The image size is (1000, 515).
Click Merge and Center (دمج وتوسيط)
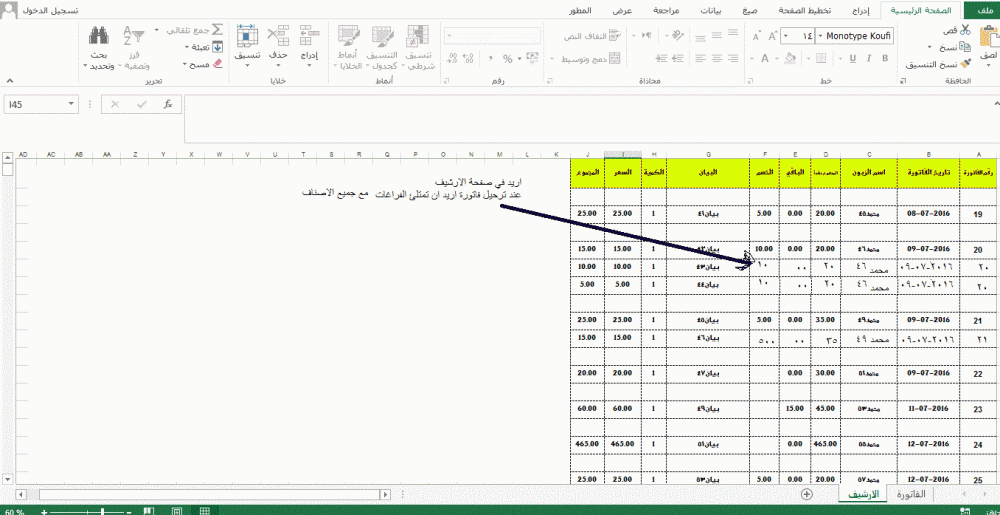coord(591,59)
